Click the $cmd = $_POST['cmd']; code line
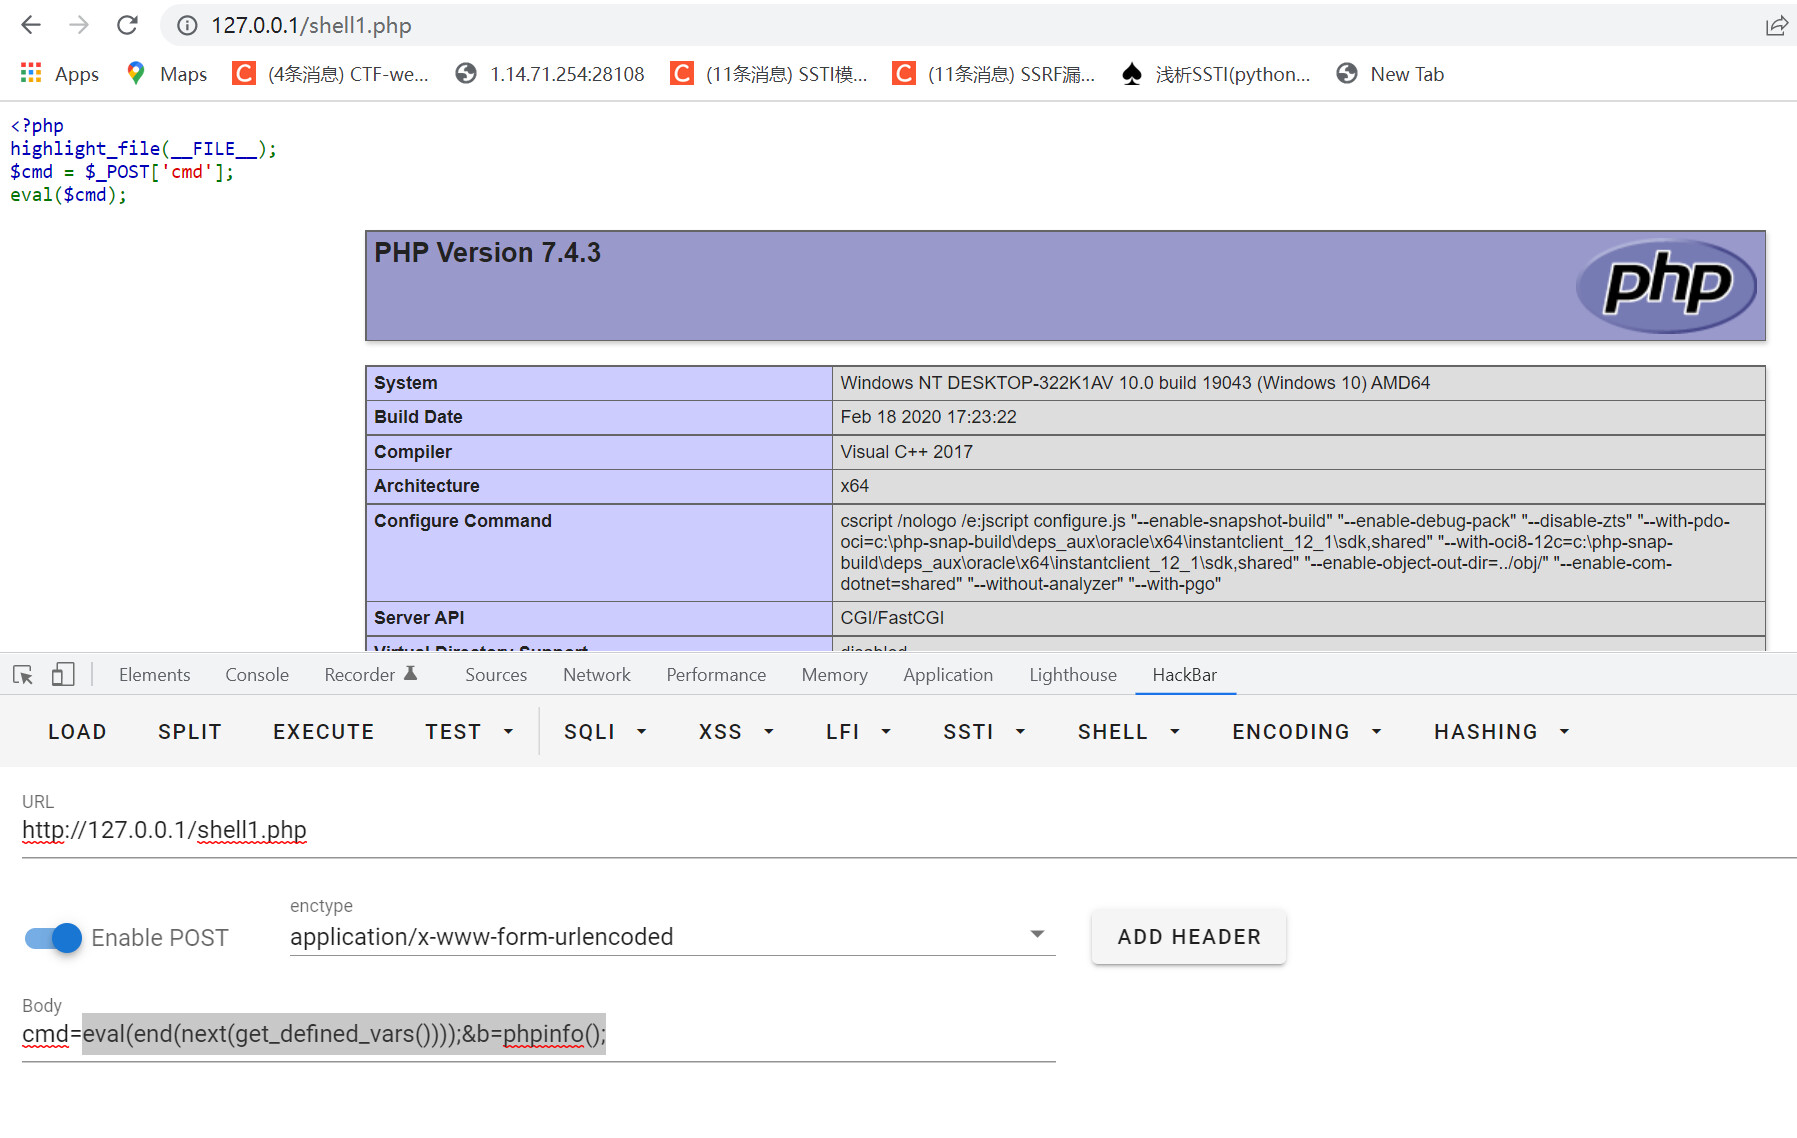The width and height of the screenshot is (1797, 1138). 122,172
